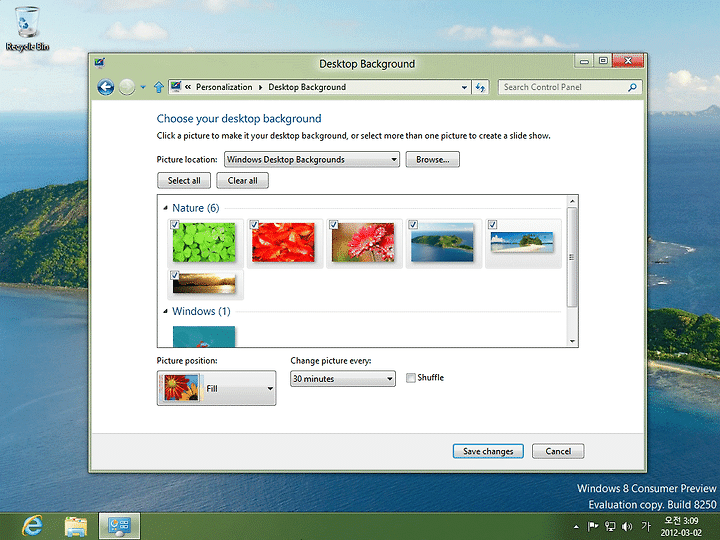Open the clock showing 2012-03-02

coord(681,526)
